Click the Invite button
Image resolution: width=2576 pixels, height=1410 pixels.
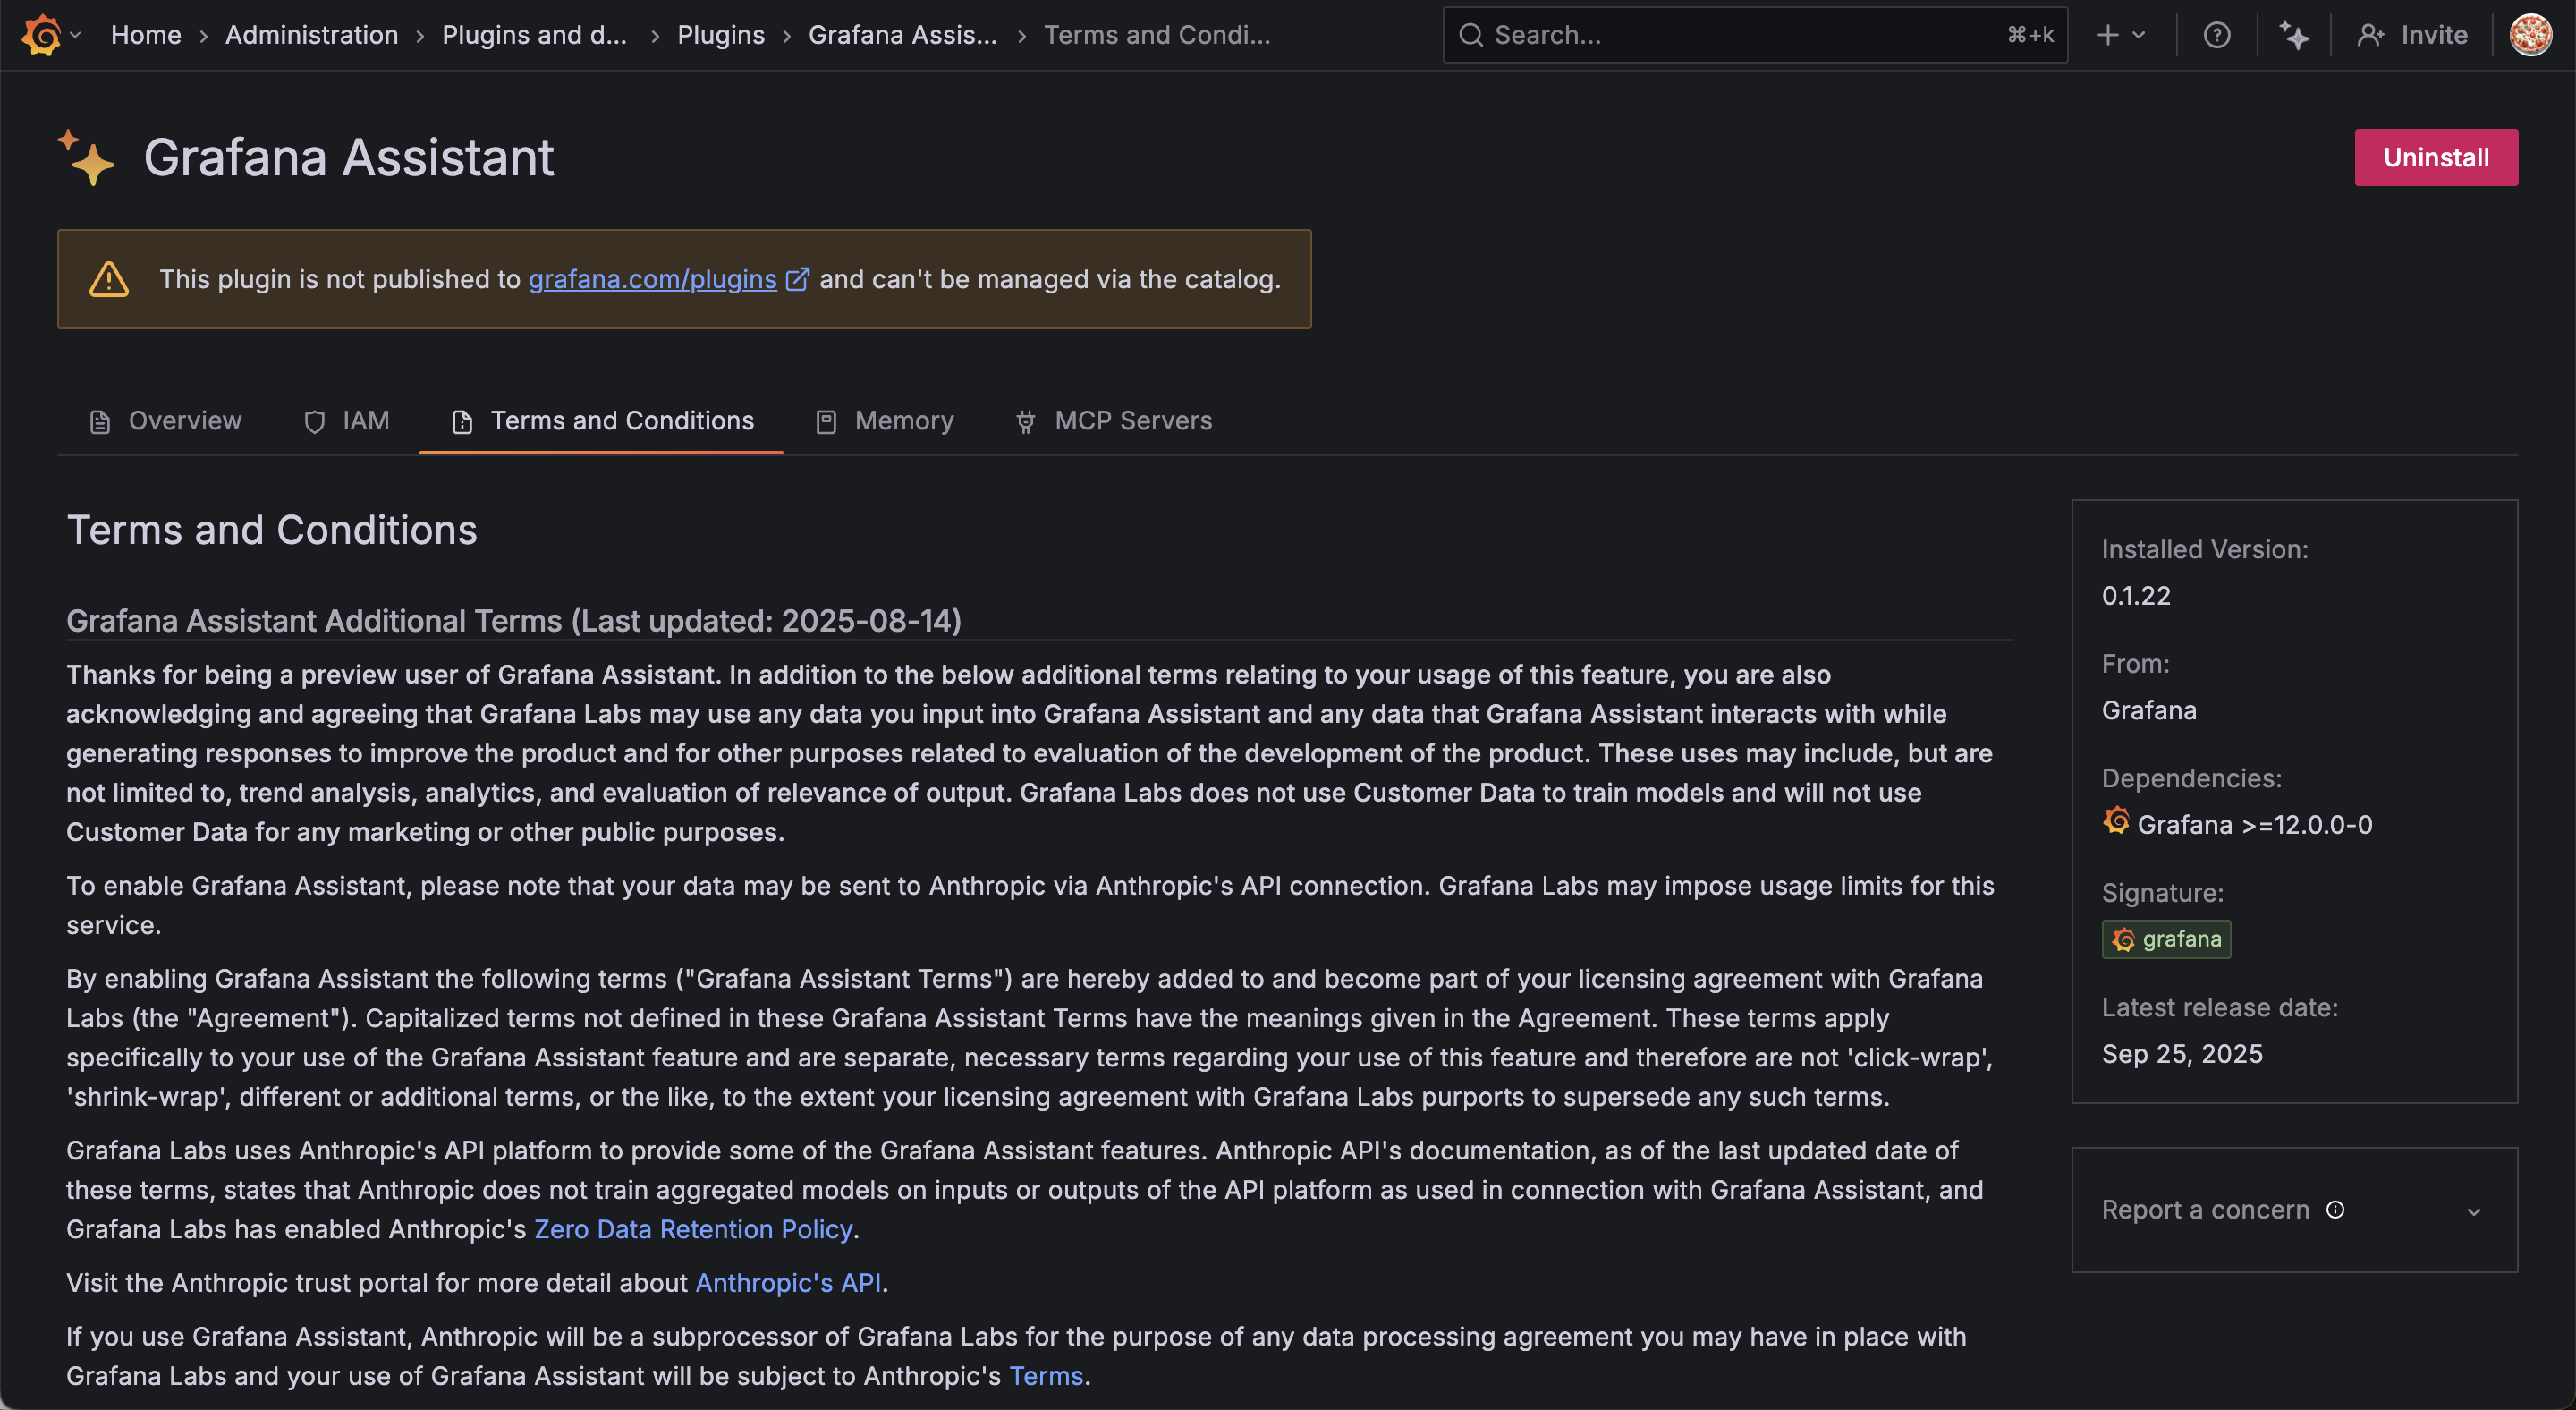2412,35
